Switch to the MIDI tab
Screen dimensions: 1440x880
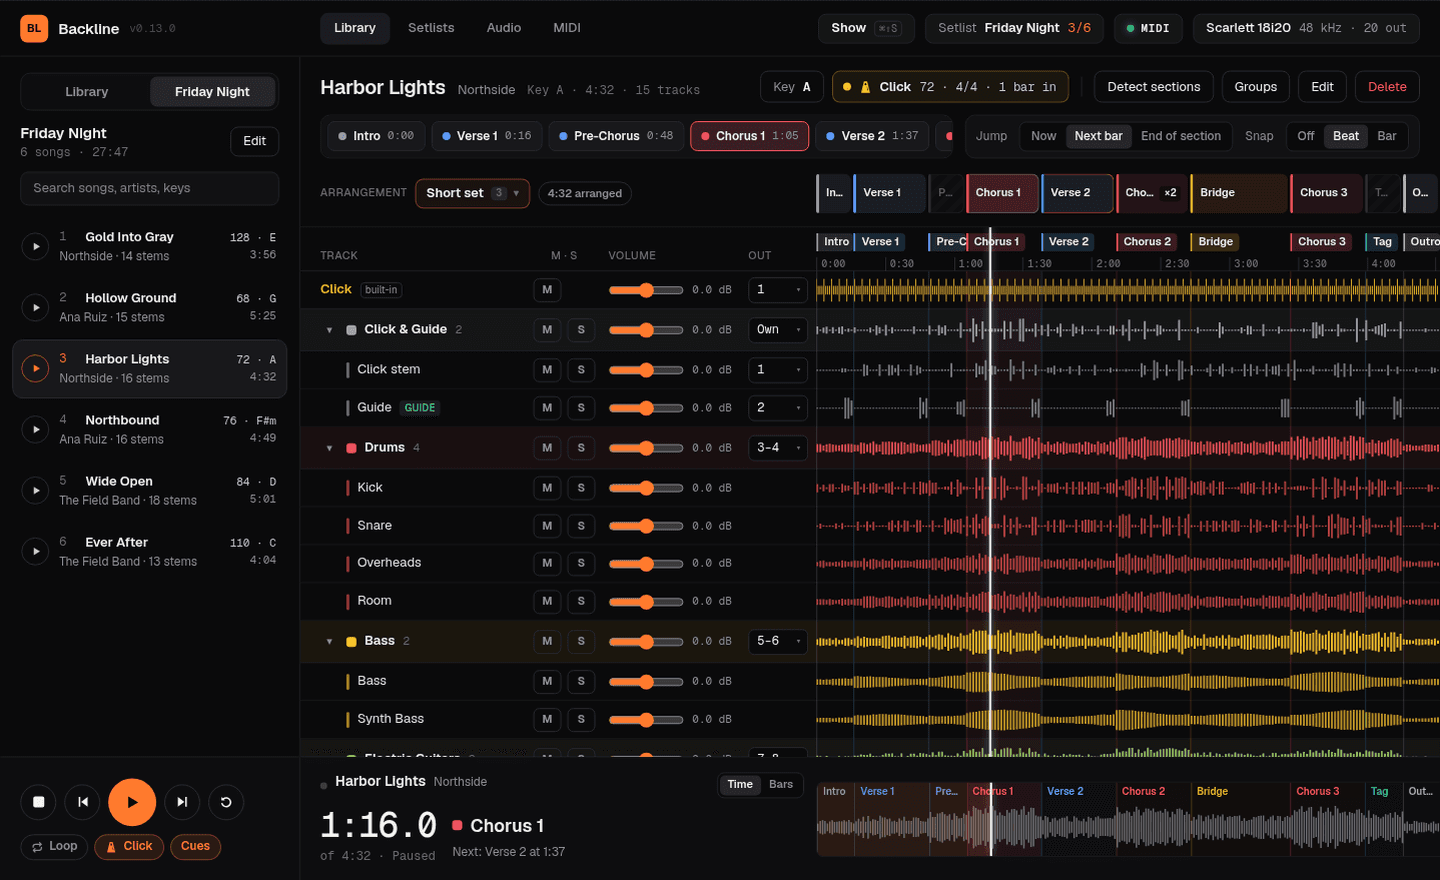pos(567,28)
